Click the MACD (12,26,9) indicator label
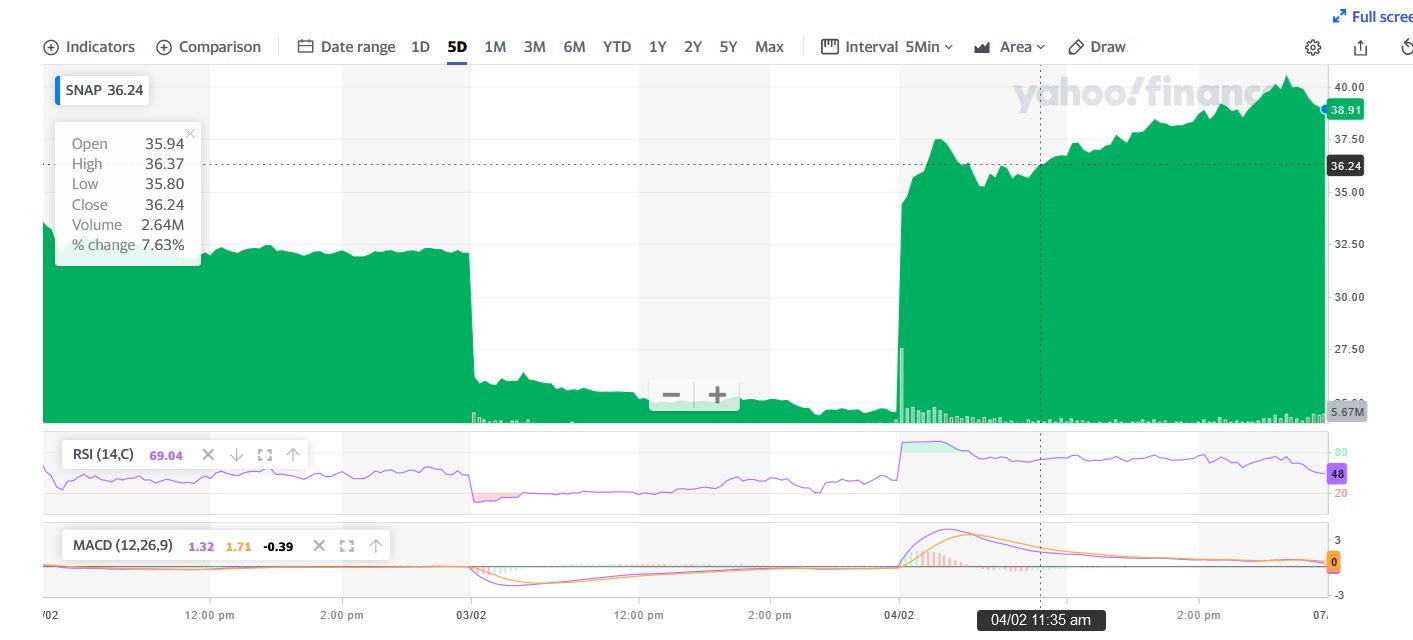 tap(123, 546)
